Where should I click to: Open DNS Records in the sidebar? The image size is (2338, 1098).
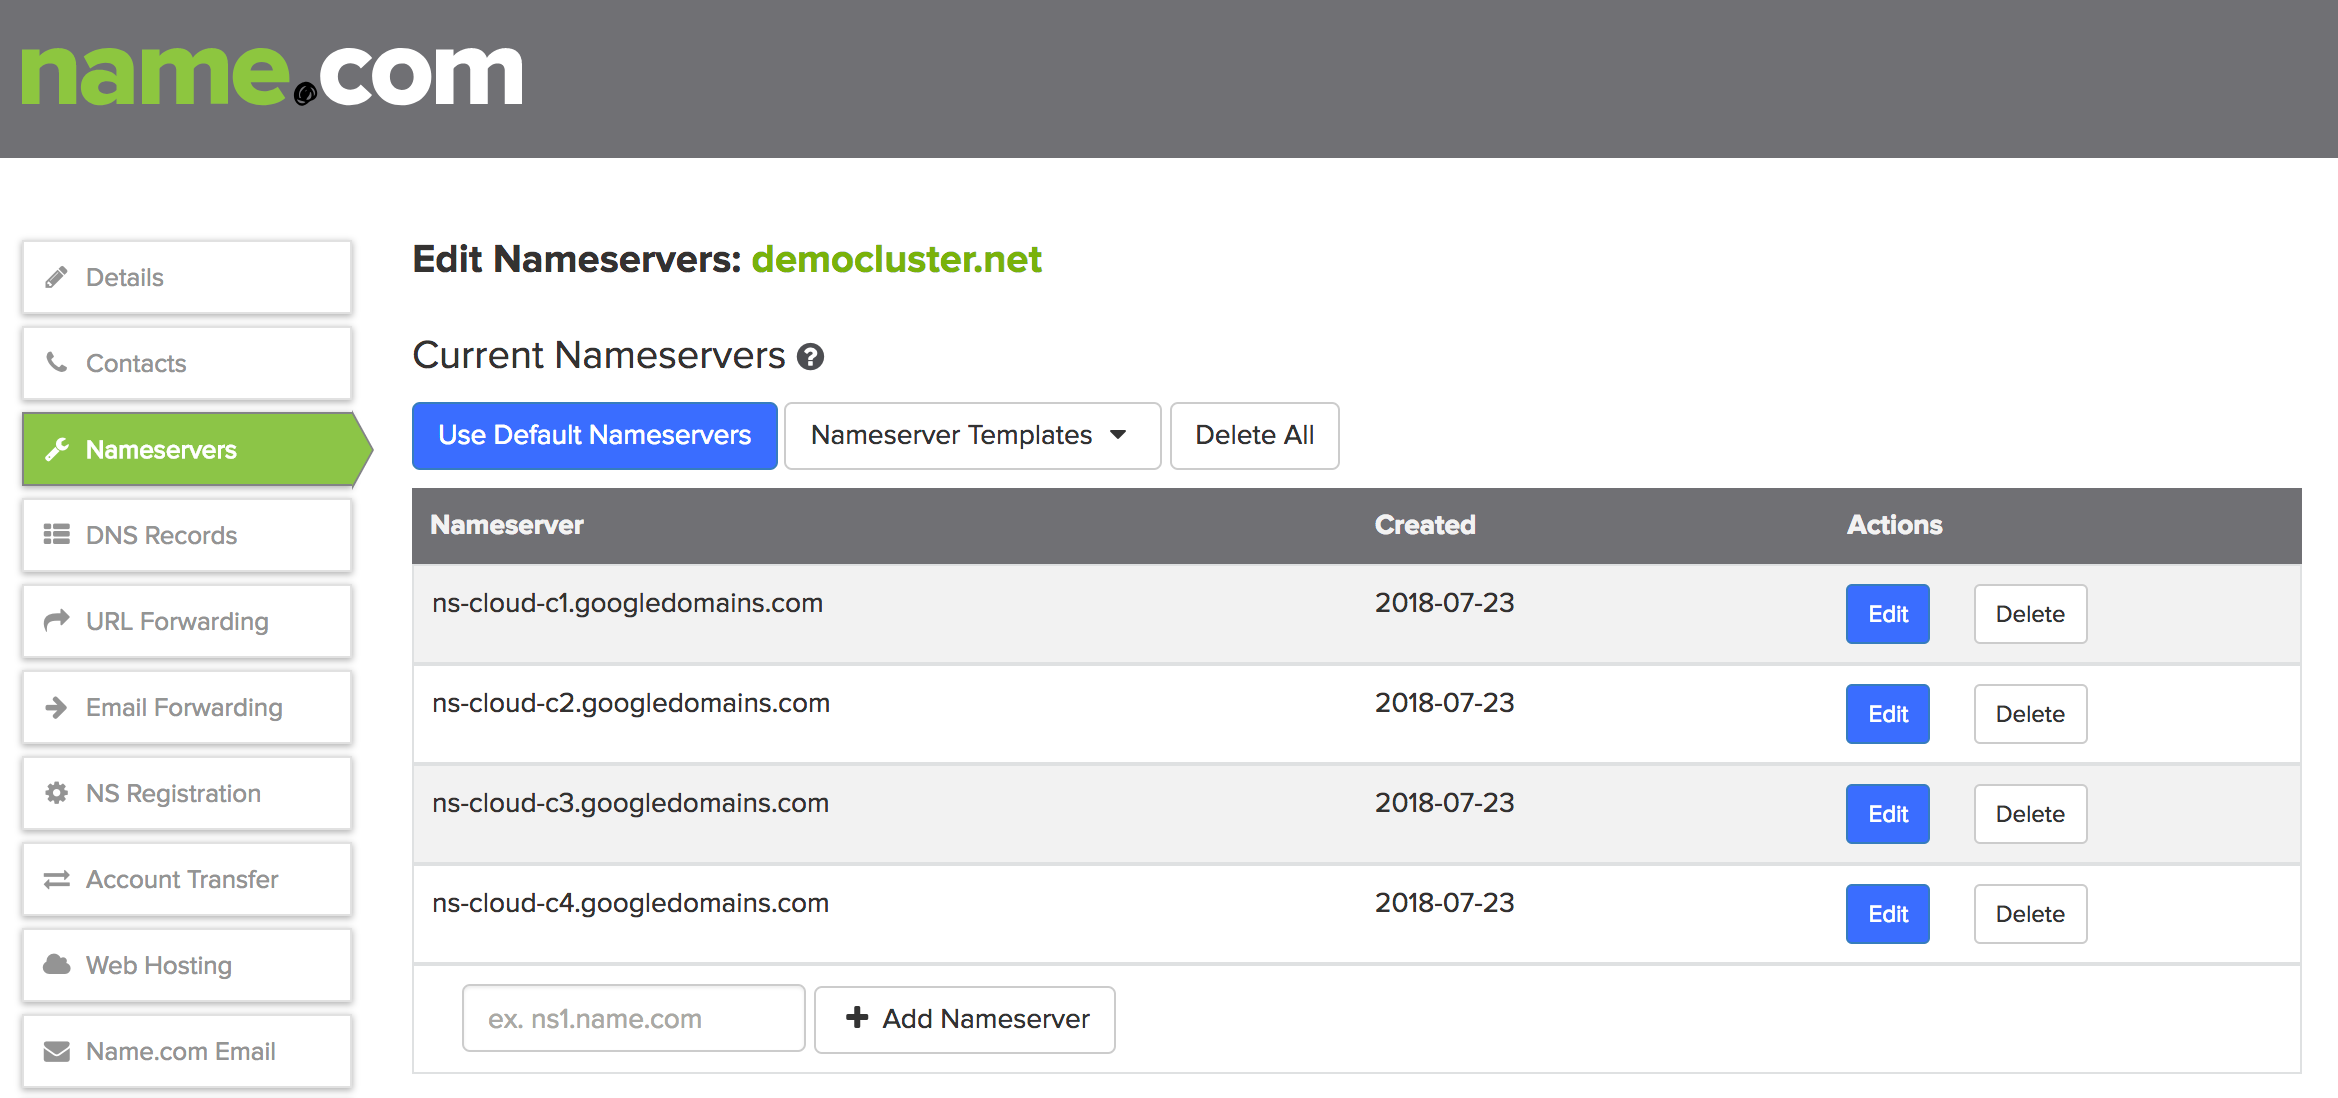pos(187,535)
